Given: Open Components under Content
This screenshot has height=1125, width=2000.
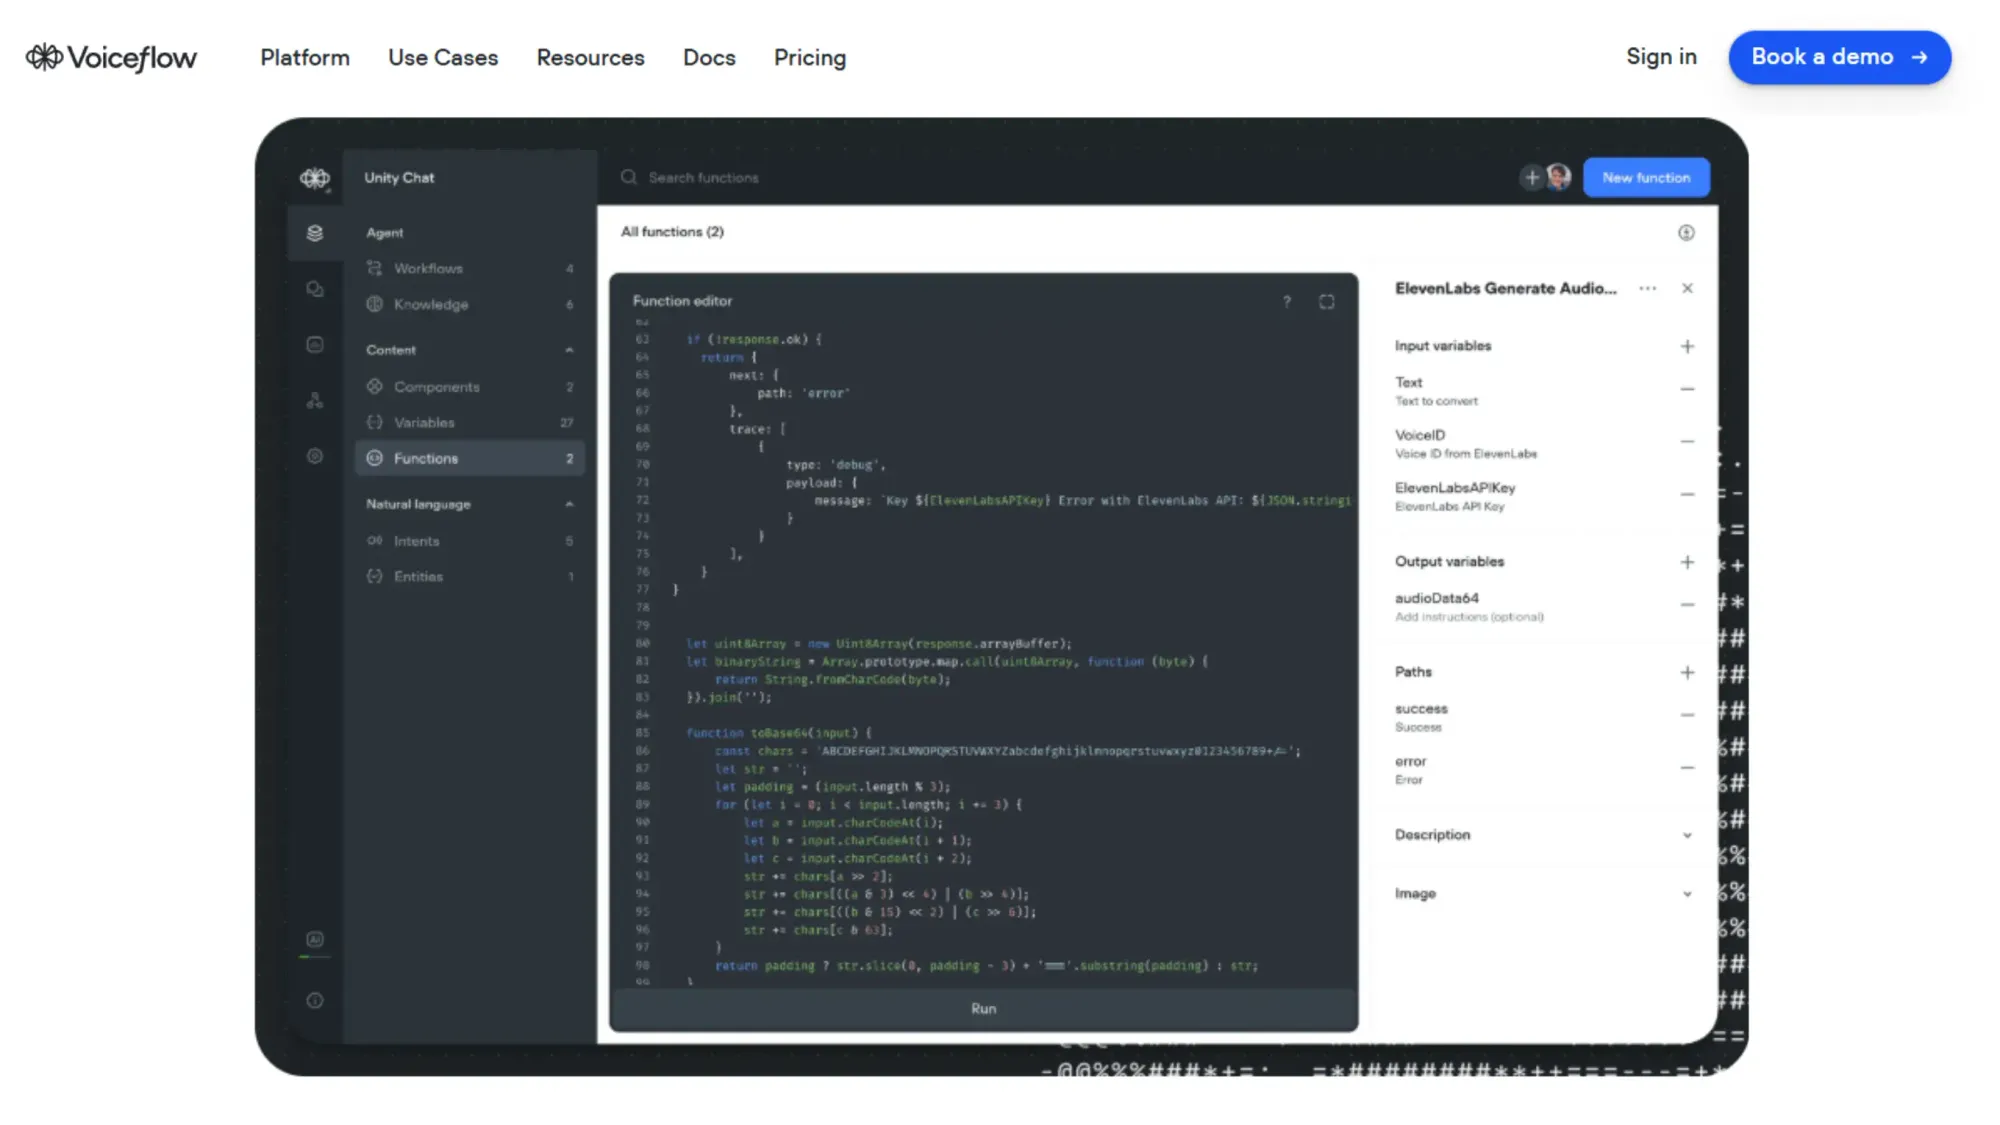Looking at the screenshot, I should [x=436, y=386].
